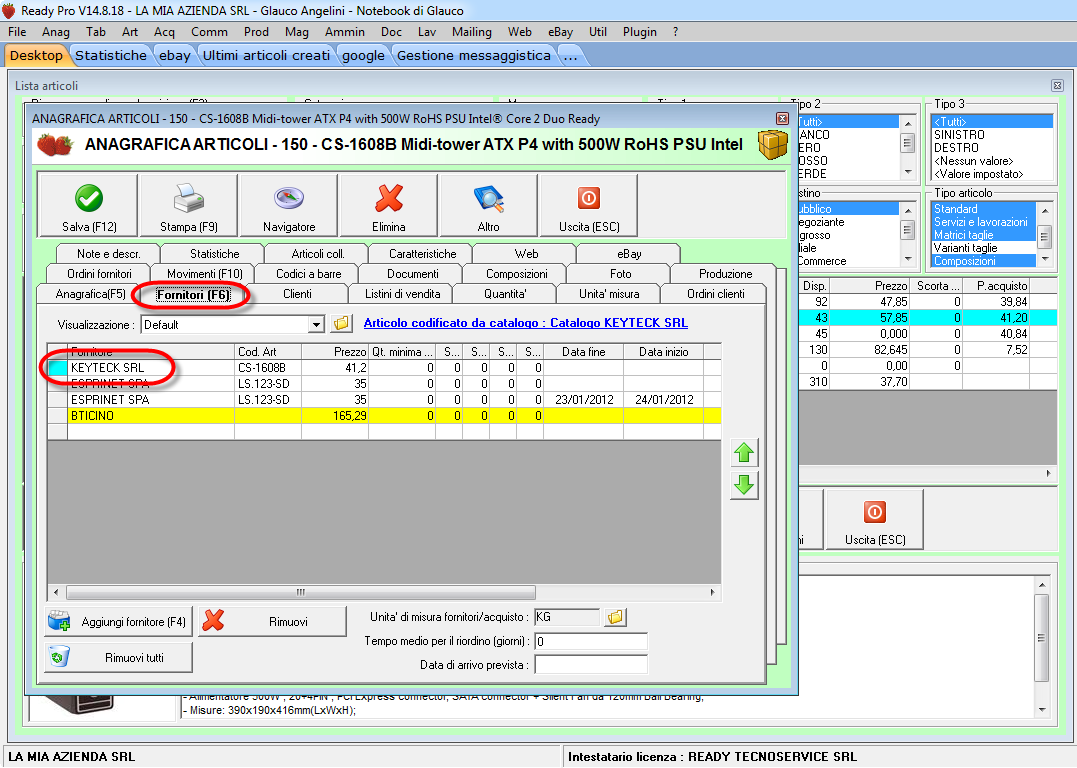The height and width of the screenshot is (768, 1077).
Task: Open folder icon beside Visualizzazione dropdown
Action: tap(341, 323)
